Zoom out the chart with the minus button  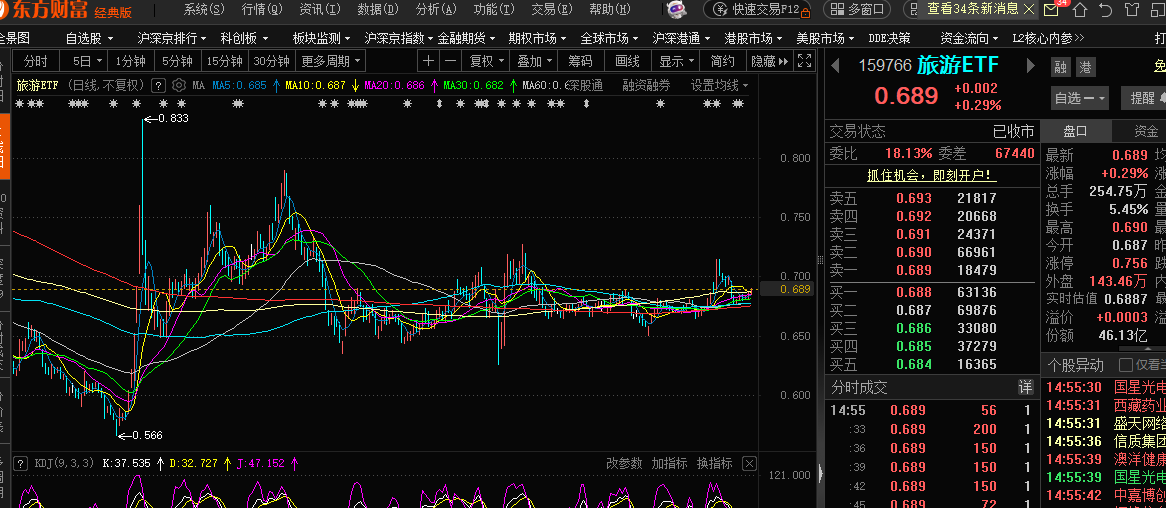[x=450, y=61]
